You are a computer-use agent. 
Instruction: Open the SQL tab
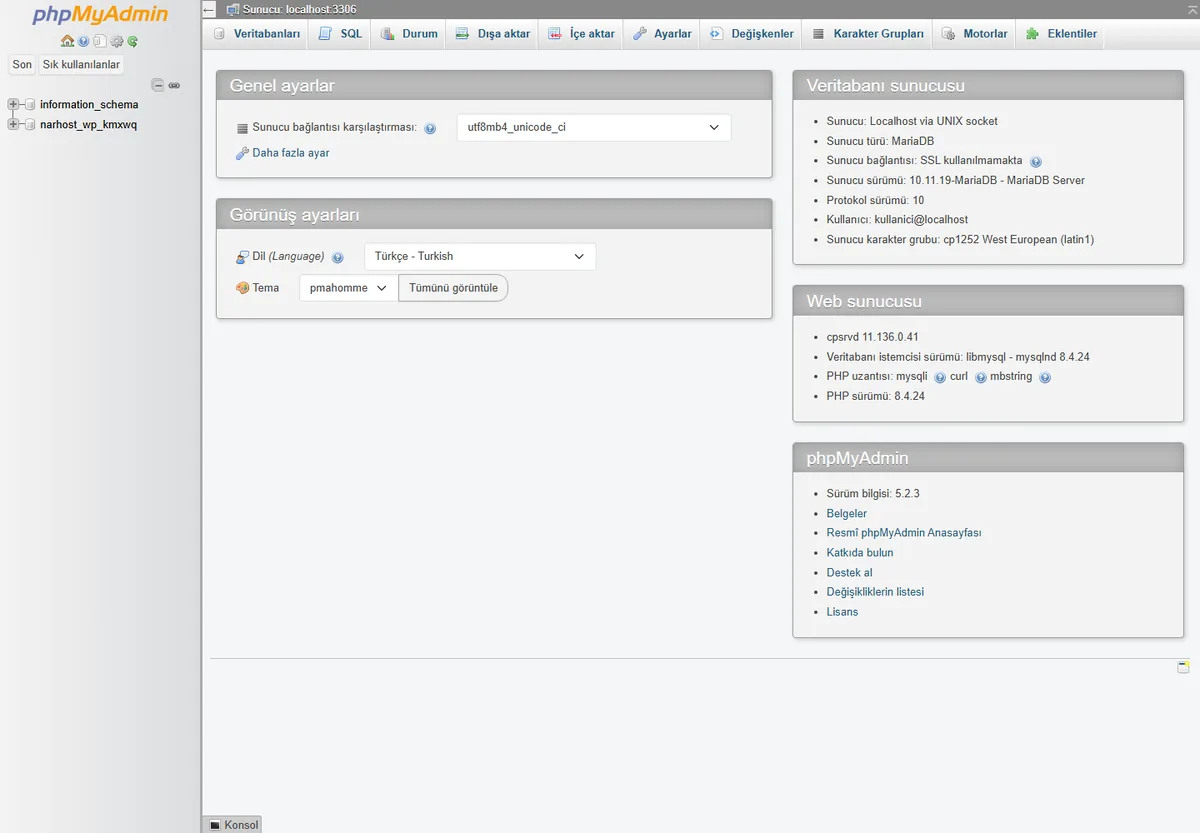[x=340, y=34]
